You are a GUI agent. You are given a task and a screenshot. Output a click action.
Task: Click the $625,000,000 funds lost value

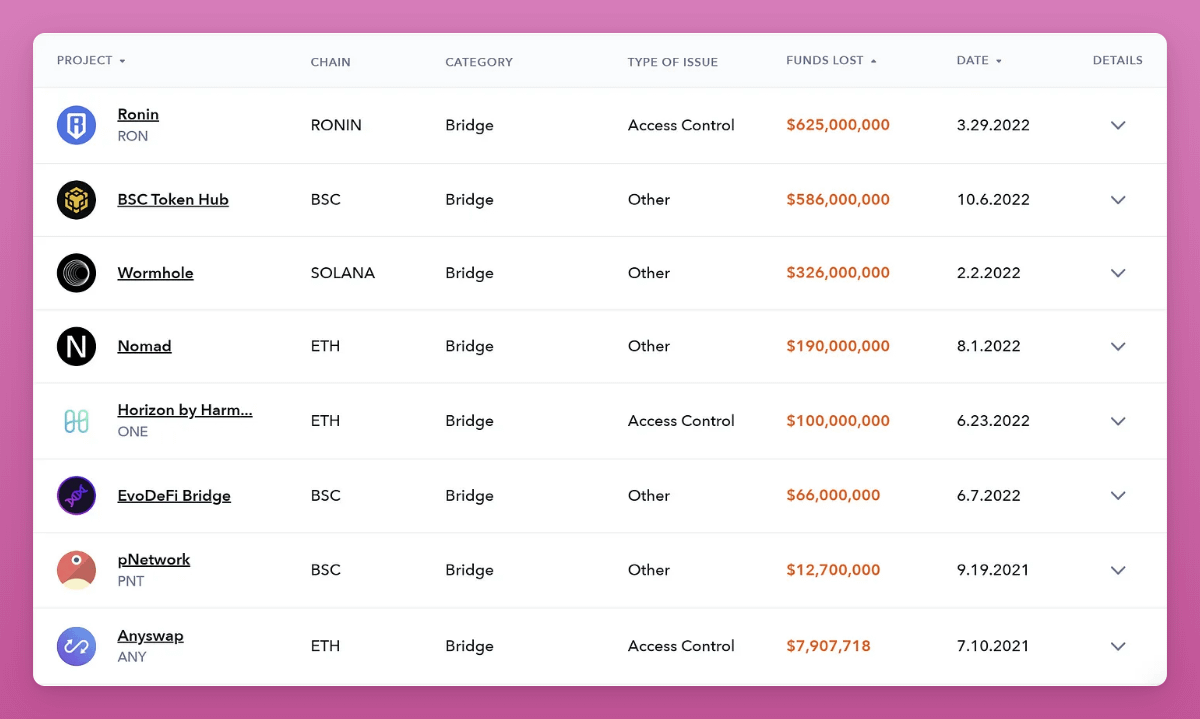click(x=838, y=125)
